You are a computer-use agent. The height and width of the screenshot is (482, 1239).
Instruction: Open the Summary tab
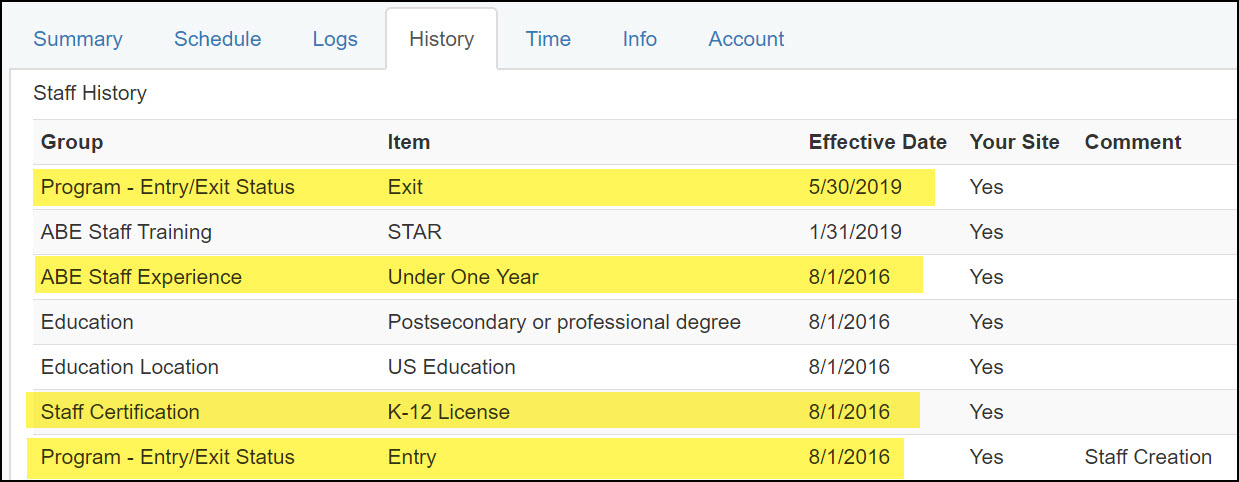78,39
